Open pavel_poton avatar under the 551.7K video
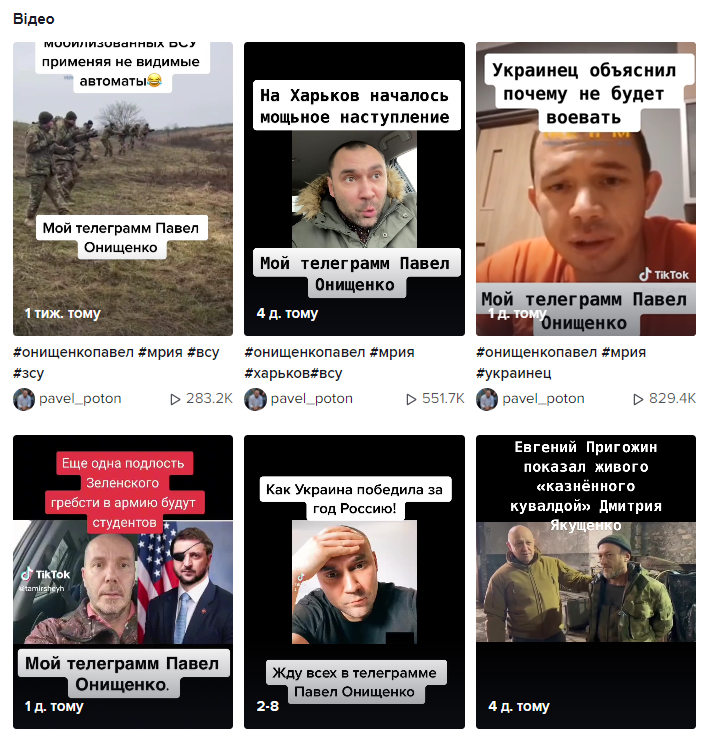Image resolution: width=716 pixels, height=732 pixels. [x=255, y=400]
